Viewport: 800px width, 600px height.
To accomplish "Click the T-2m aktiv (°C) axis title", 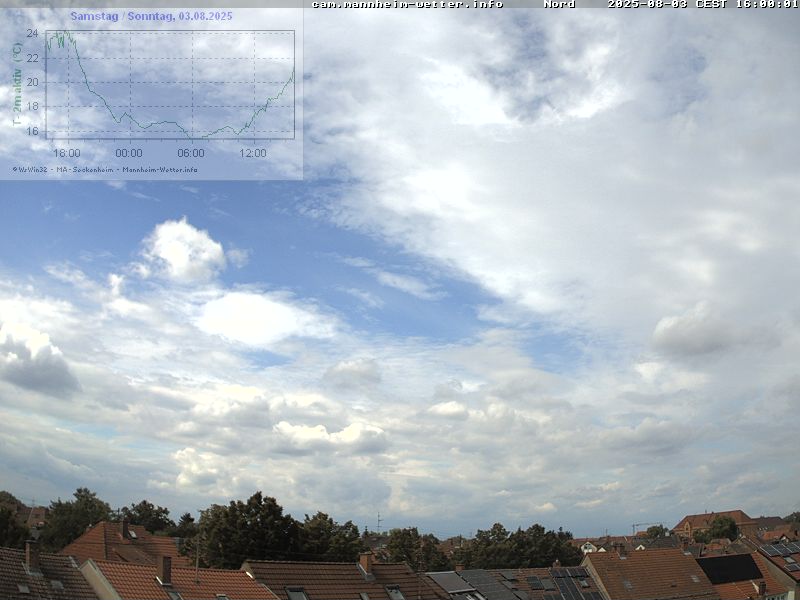I will [17, 85].
